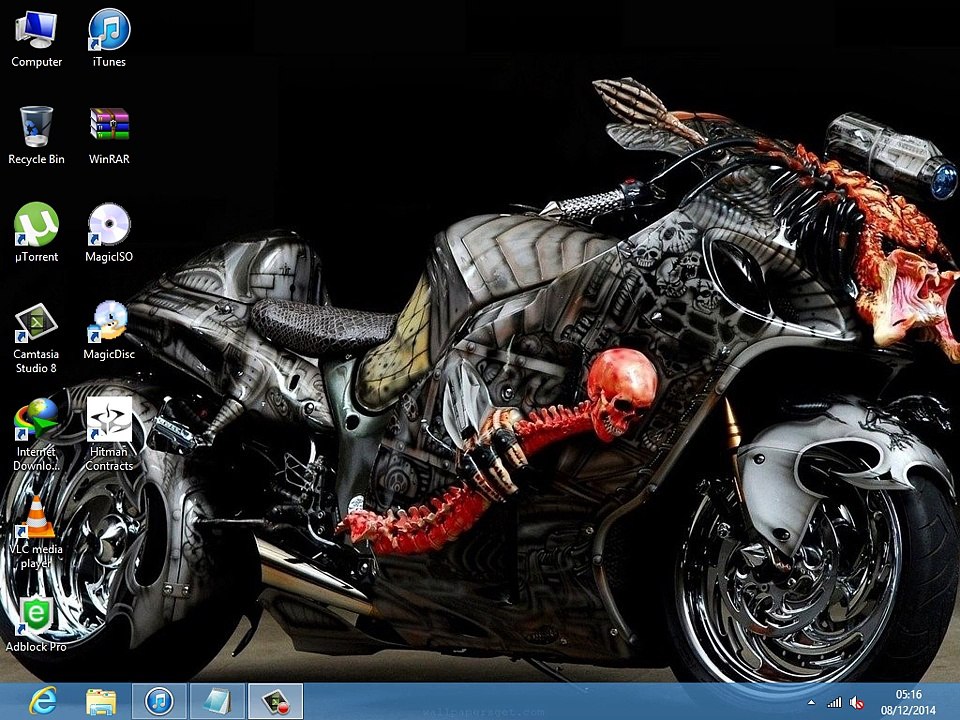The height and width of the screenshot is (720, 960).
Task: Click the 'Recycle Bin' label text
Action: click(x=36, y=159)
